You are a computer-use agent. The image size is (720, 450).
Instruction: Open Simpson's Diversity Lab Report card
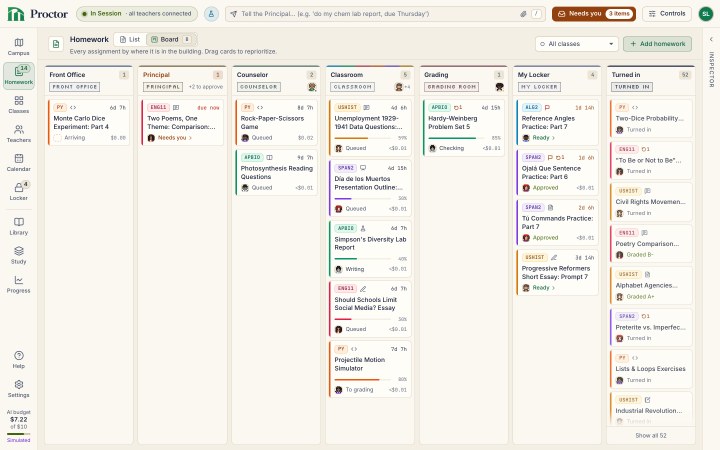click(370, 248)
